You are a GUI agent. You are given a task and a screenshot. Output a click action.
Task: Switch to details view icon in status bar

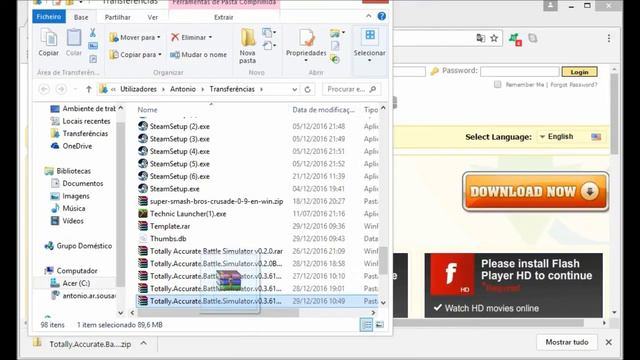click(x=366, y=325)
